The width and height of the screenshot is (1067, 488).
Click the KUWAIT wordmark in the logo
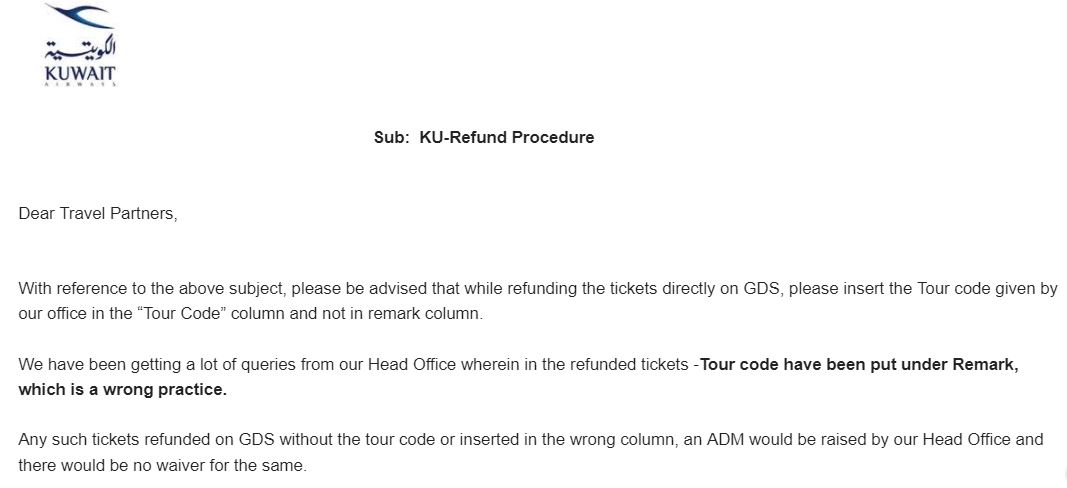coord(81,72)
